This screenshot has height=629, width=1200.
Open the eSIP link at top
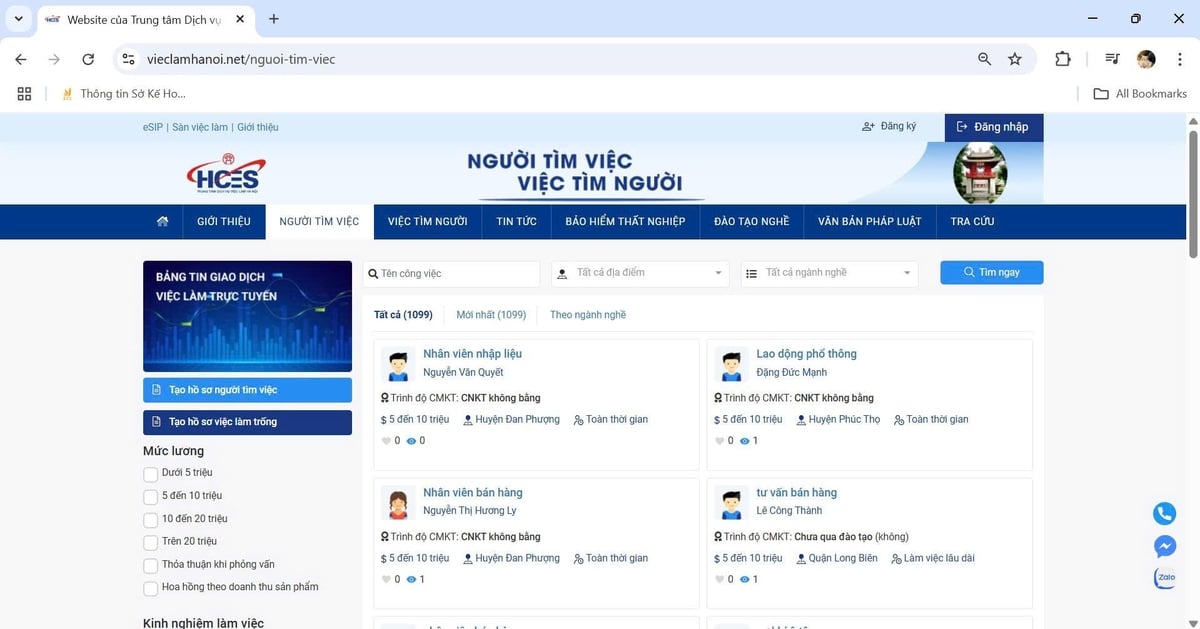point(153,127)
